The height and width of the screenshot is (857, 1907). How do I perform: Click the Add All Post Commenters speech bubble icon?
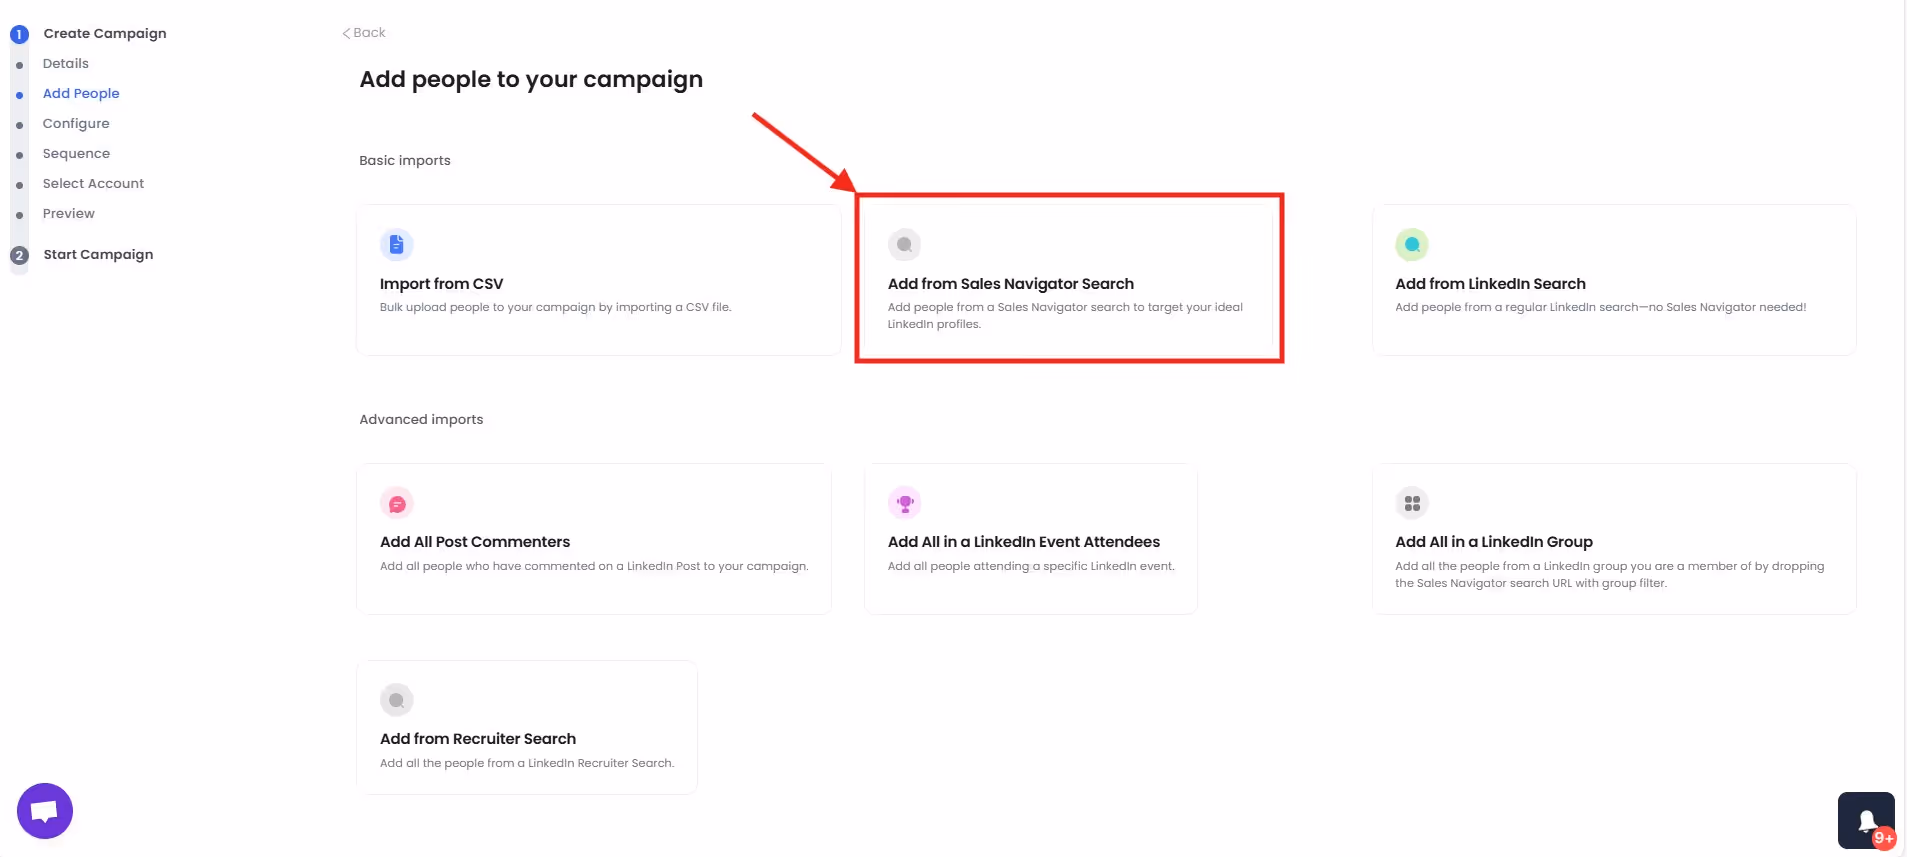coord(396,503)
